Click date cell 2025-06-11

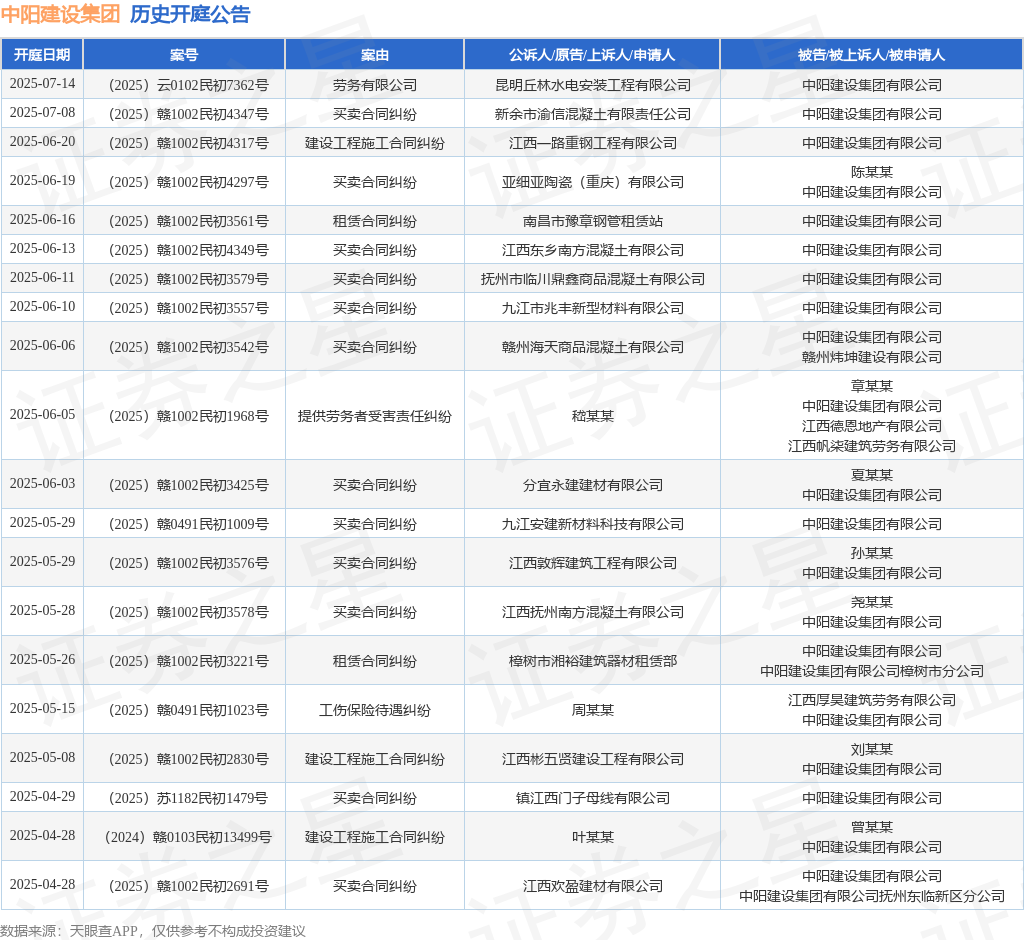pyautogui.click(x=42, y=278)
